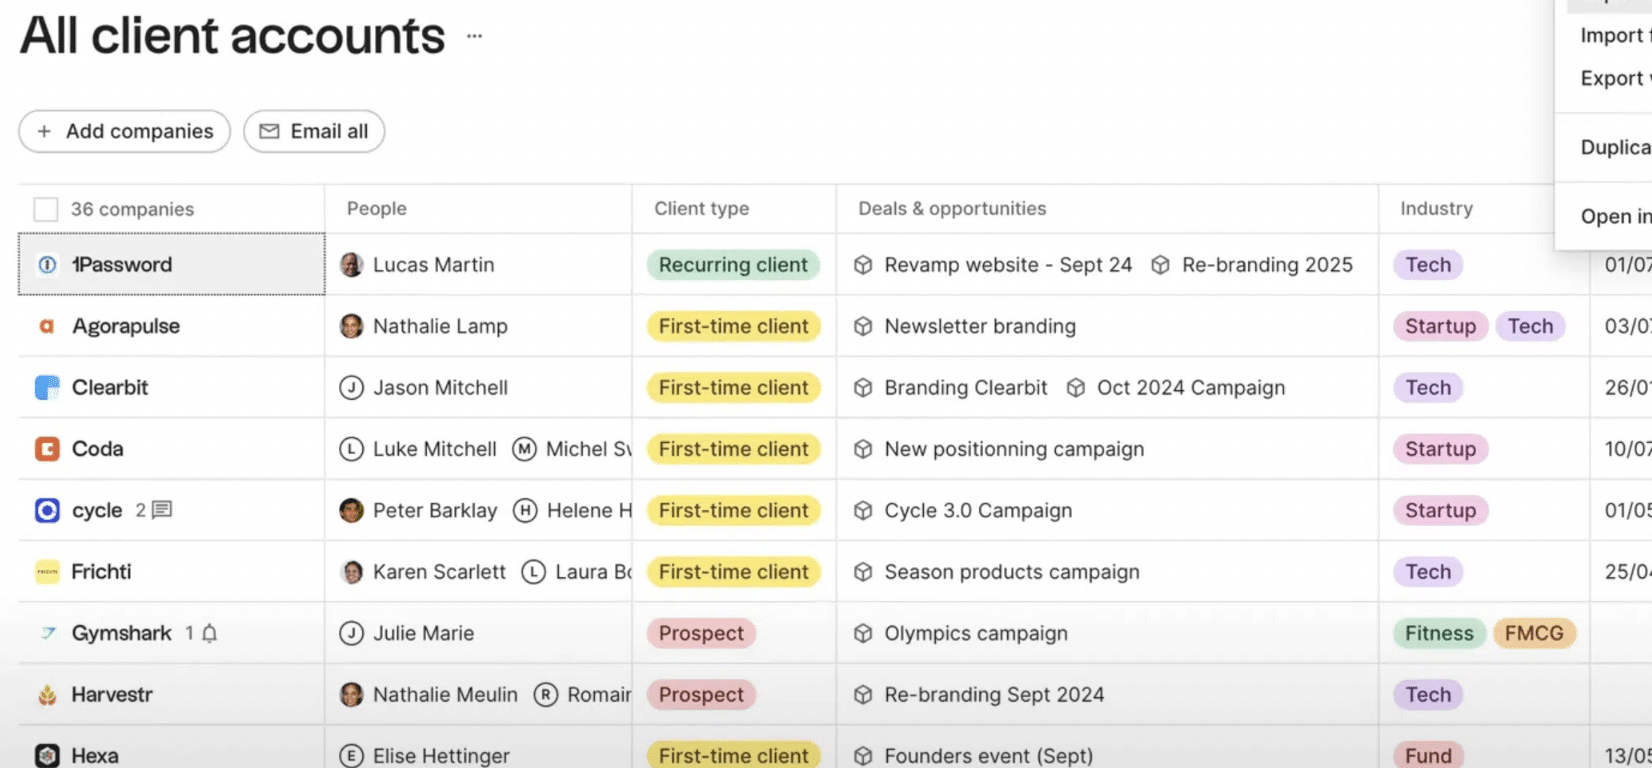Click Peter Barklay's avatar photo
The width and height of the screenshot is (1652, 768).
pos(351,510)
